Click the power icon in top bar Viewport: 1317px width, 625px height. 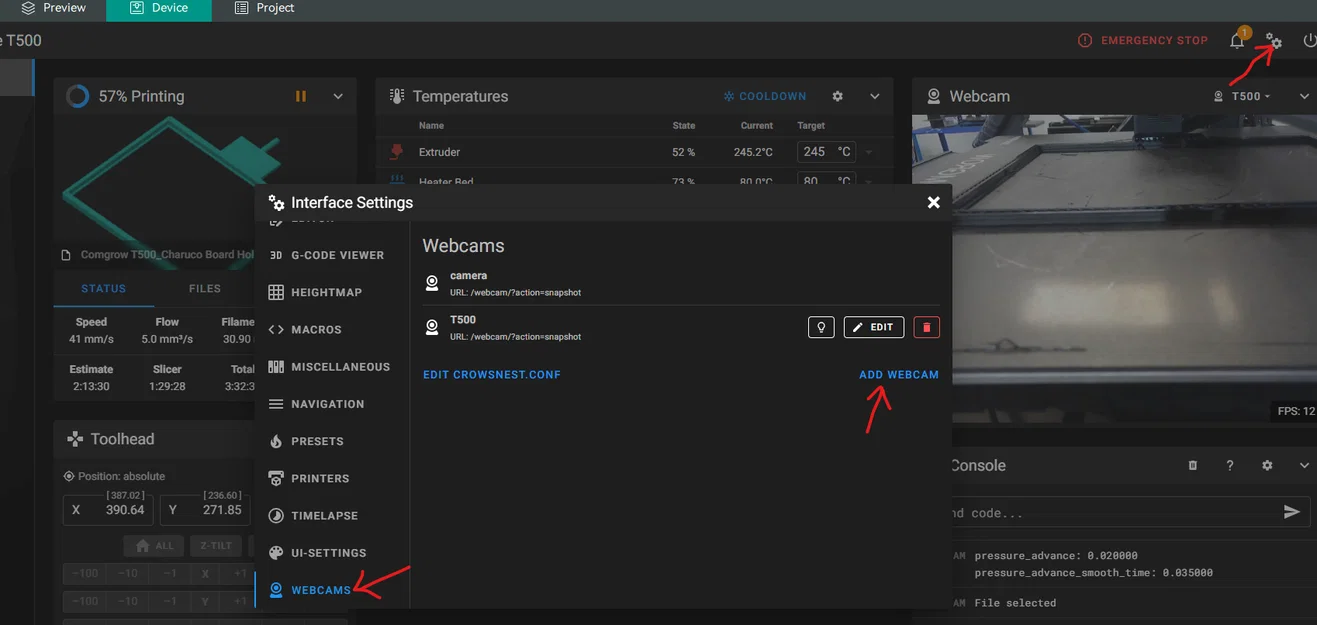[1310, 41]
